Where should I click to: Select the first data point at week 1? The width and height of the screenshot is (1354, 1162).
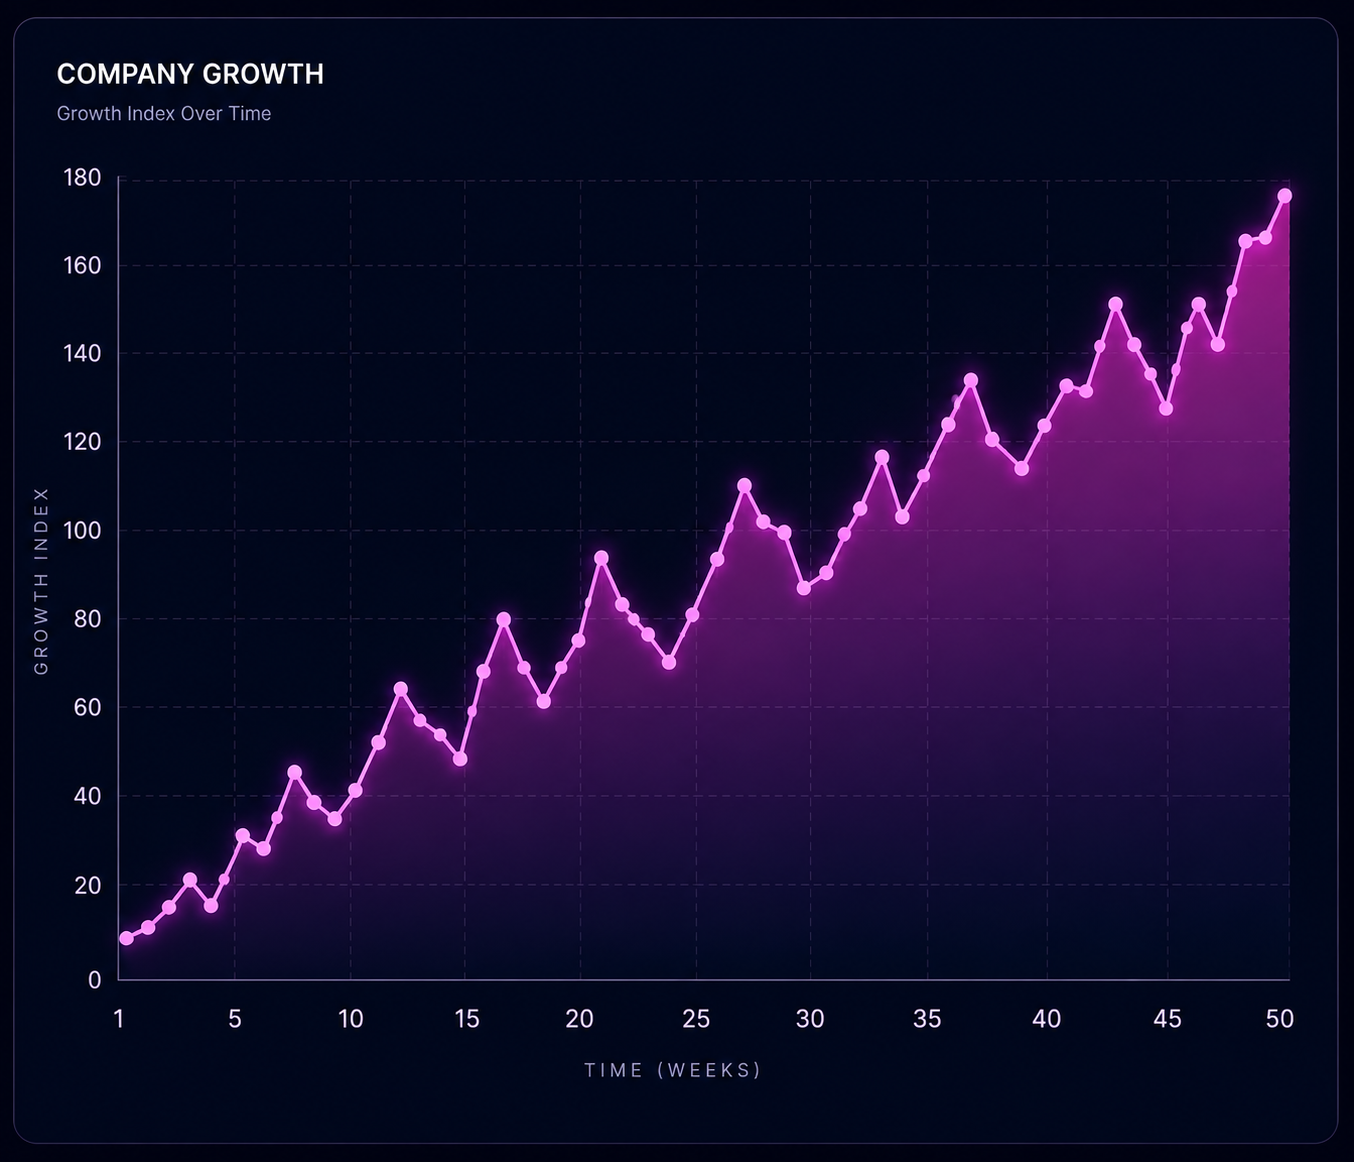126,938
